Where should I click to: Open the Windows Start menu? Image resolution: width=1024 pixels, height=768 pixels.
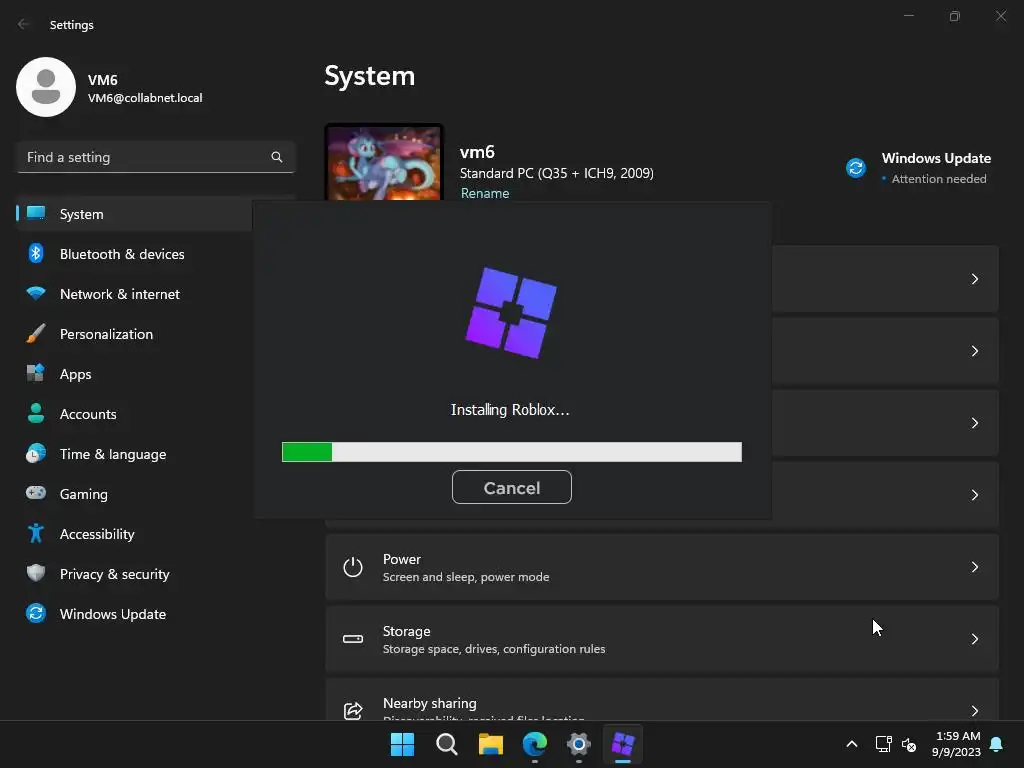click(x=402, y=744)
